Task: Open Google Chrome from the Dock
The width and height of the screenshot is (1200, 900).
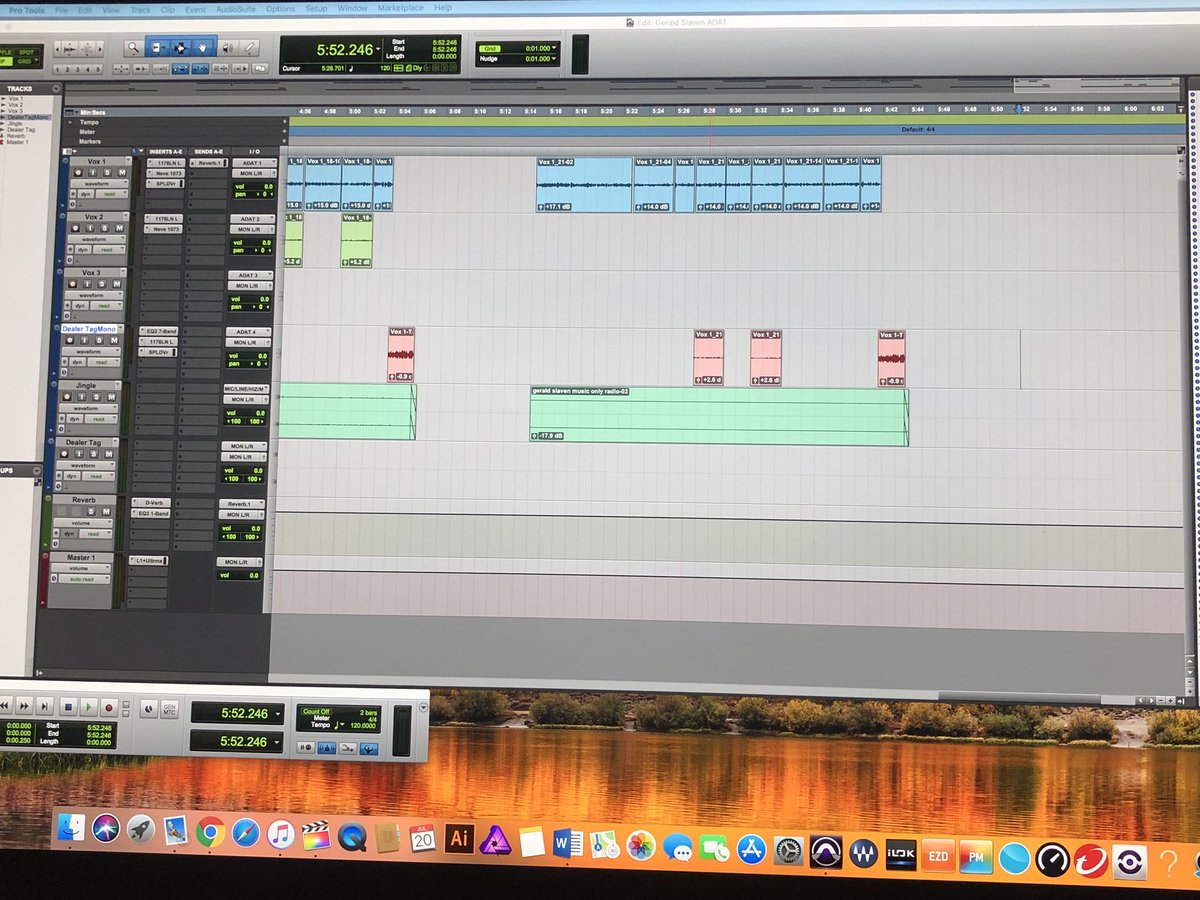Action: (x=209, y=832)
